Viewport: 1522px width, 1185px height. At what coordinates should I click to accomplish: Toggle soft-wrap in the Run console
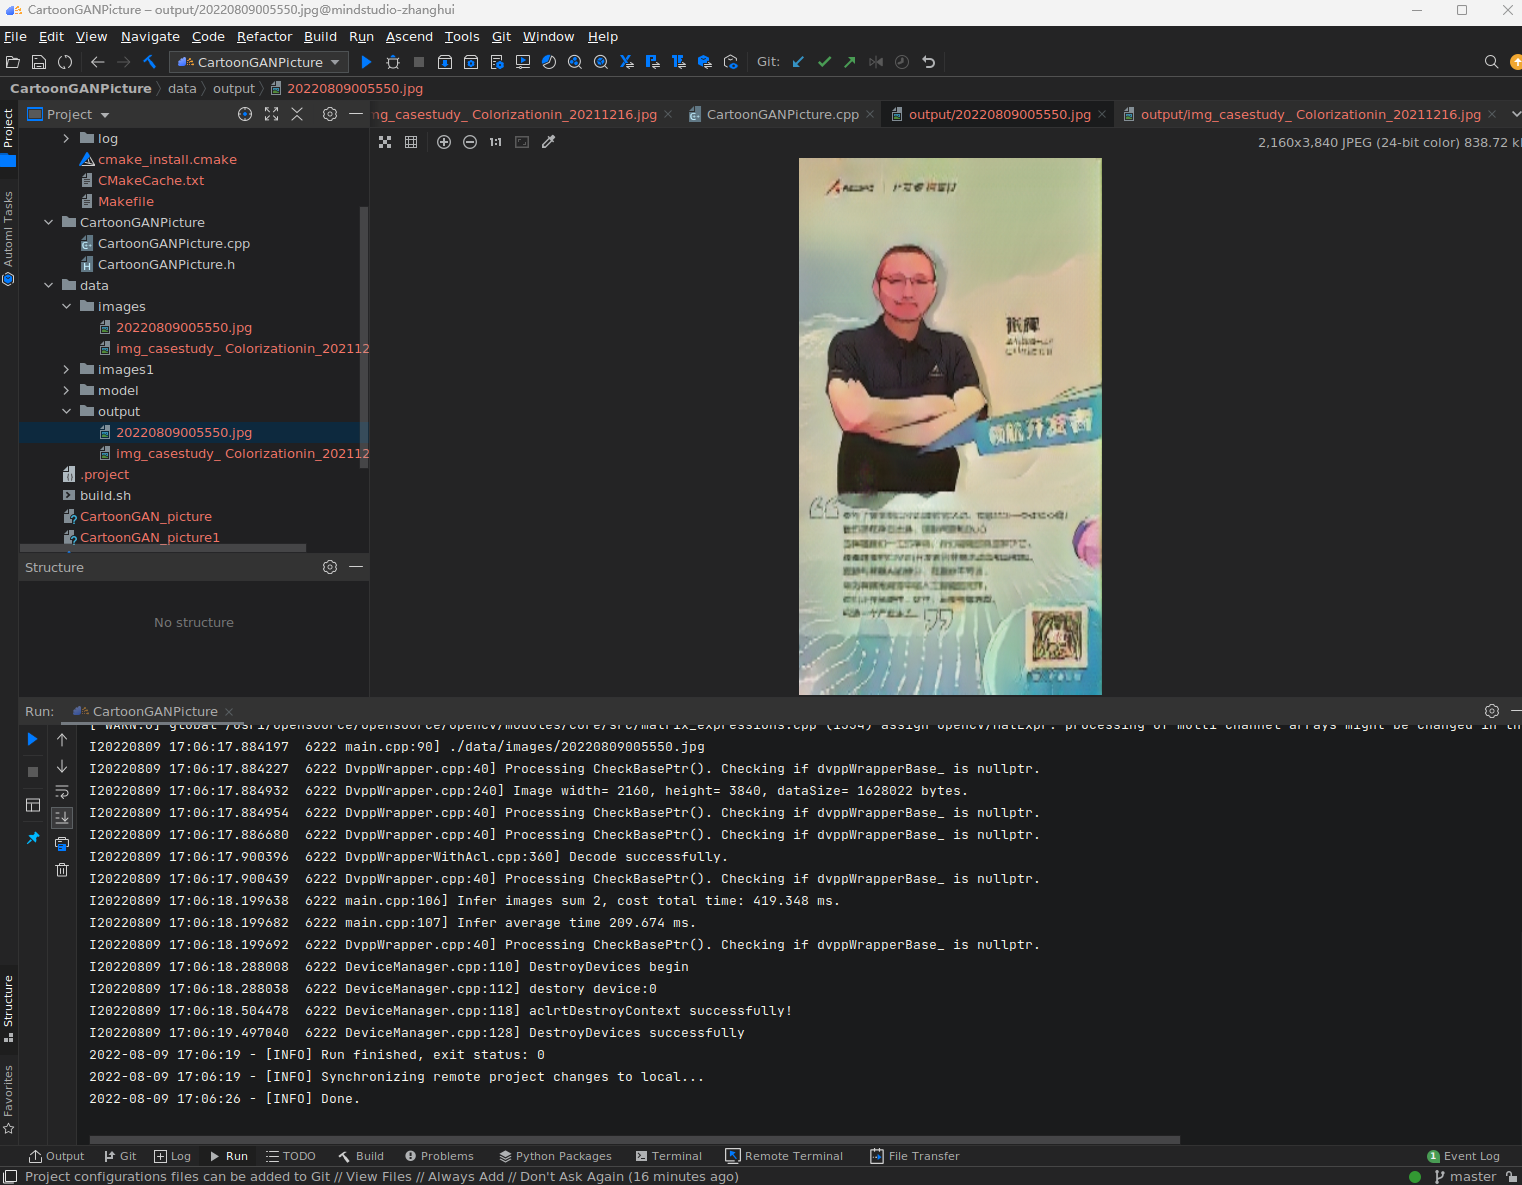pyautogui.click(x=62, y=791)
